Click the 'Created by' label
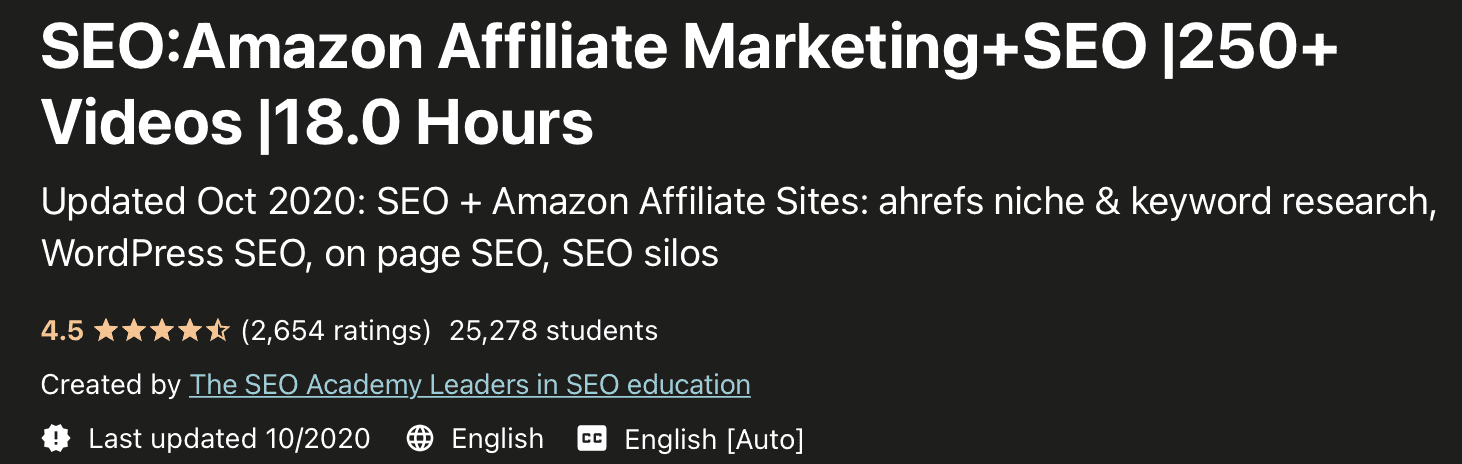The image size is (1462, 464). [x=111, y=384]
